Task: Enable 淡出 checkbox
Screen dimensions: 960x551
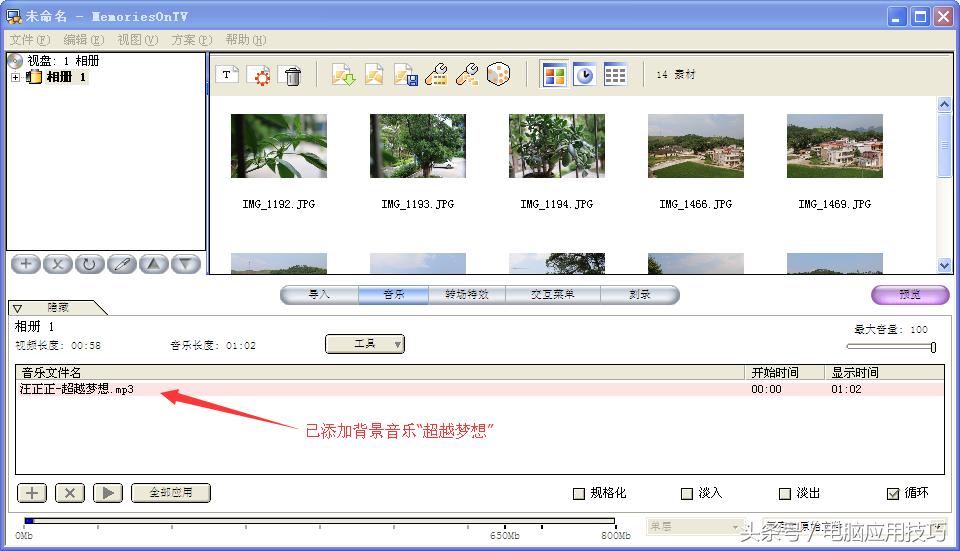Action: pos(785,493)
